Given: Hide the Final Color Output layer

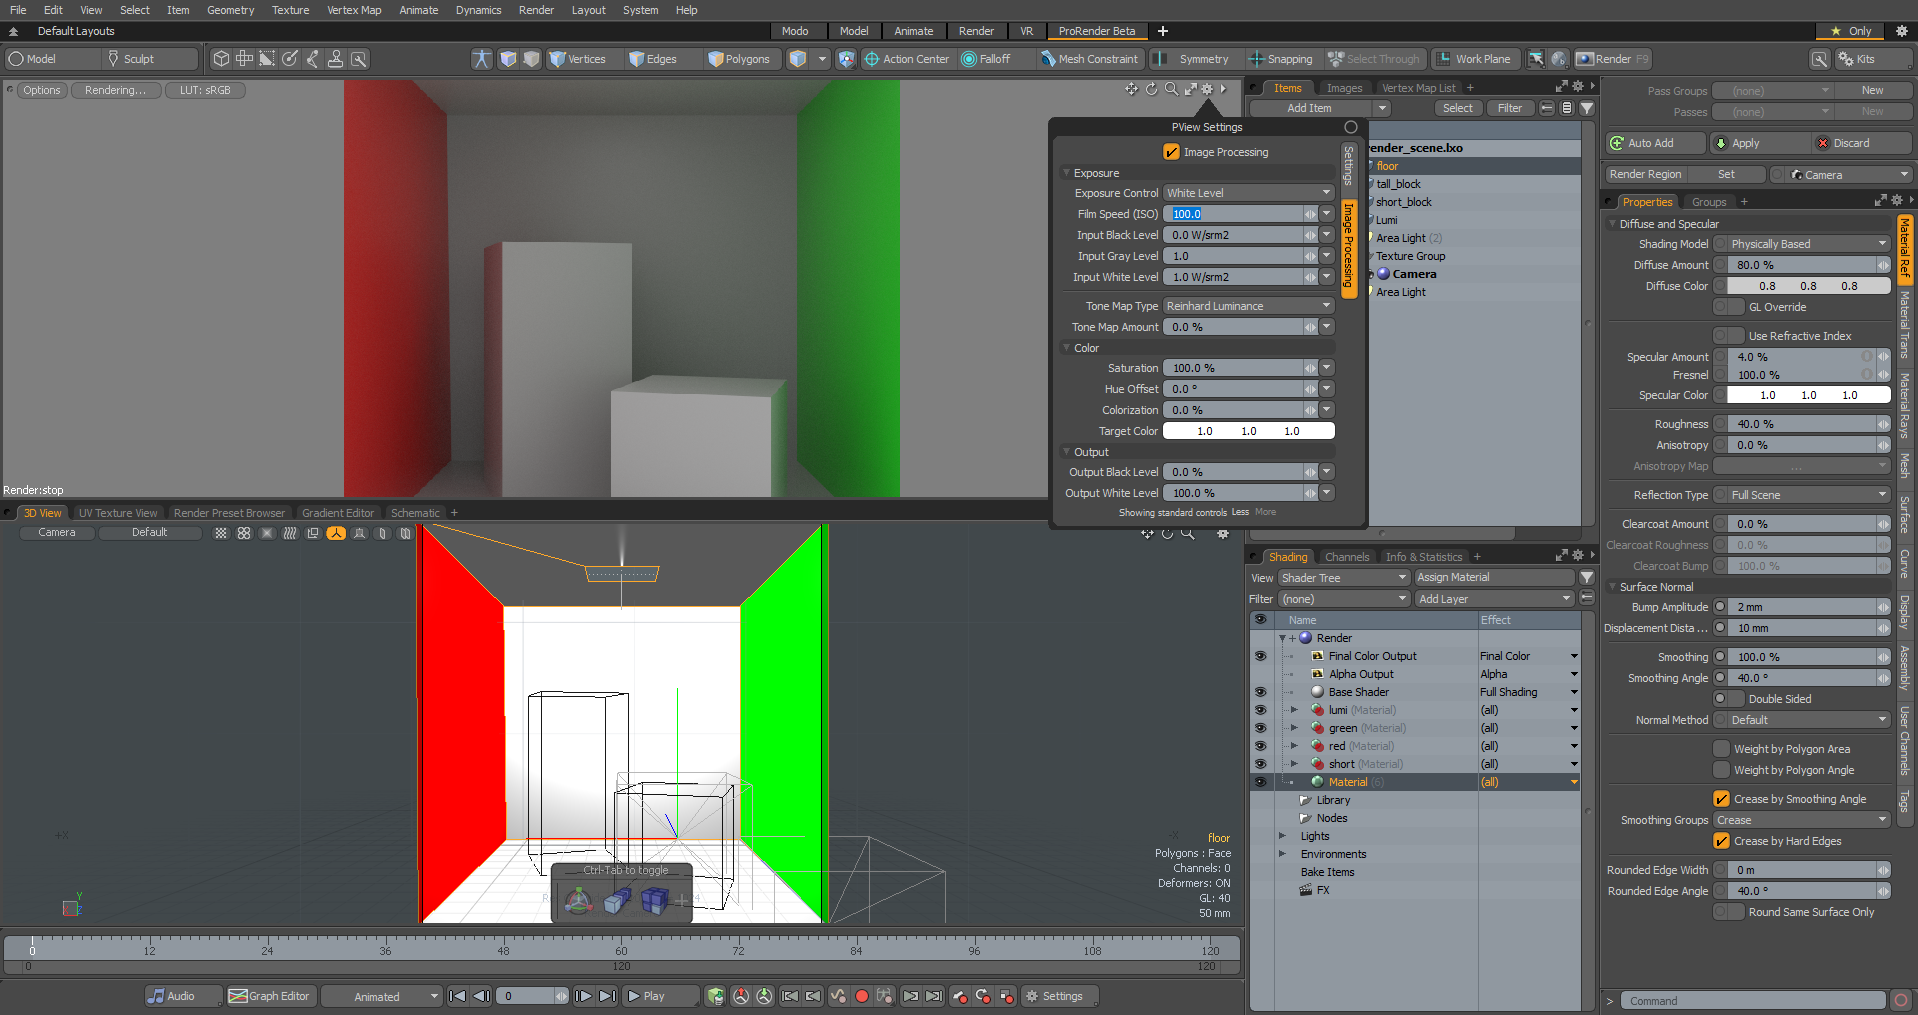Looking at the screenshot, I should (x=1260, y=656).
